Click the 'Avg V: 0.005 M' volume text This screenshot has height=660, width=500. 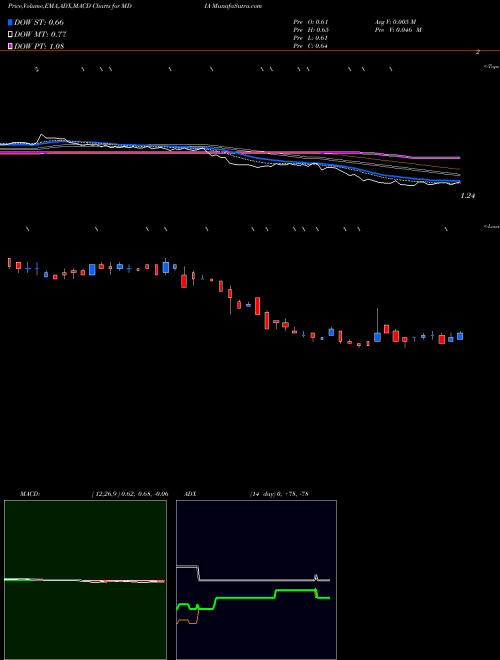395,22
